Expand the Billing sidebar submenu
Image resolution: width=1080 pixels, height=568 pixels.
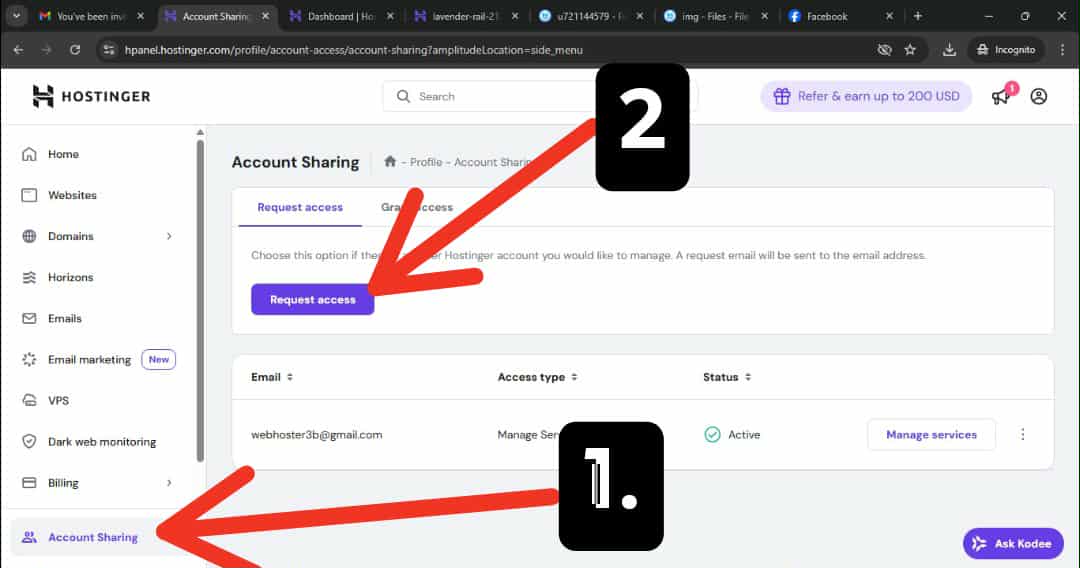tap(169, 483)
